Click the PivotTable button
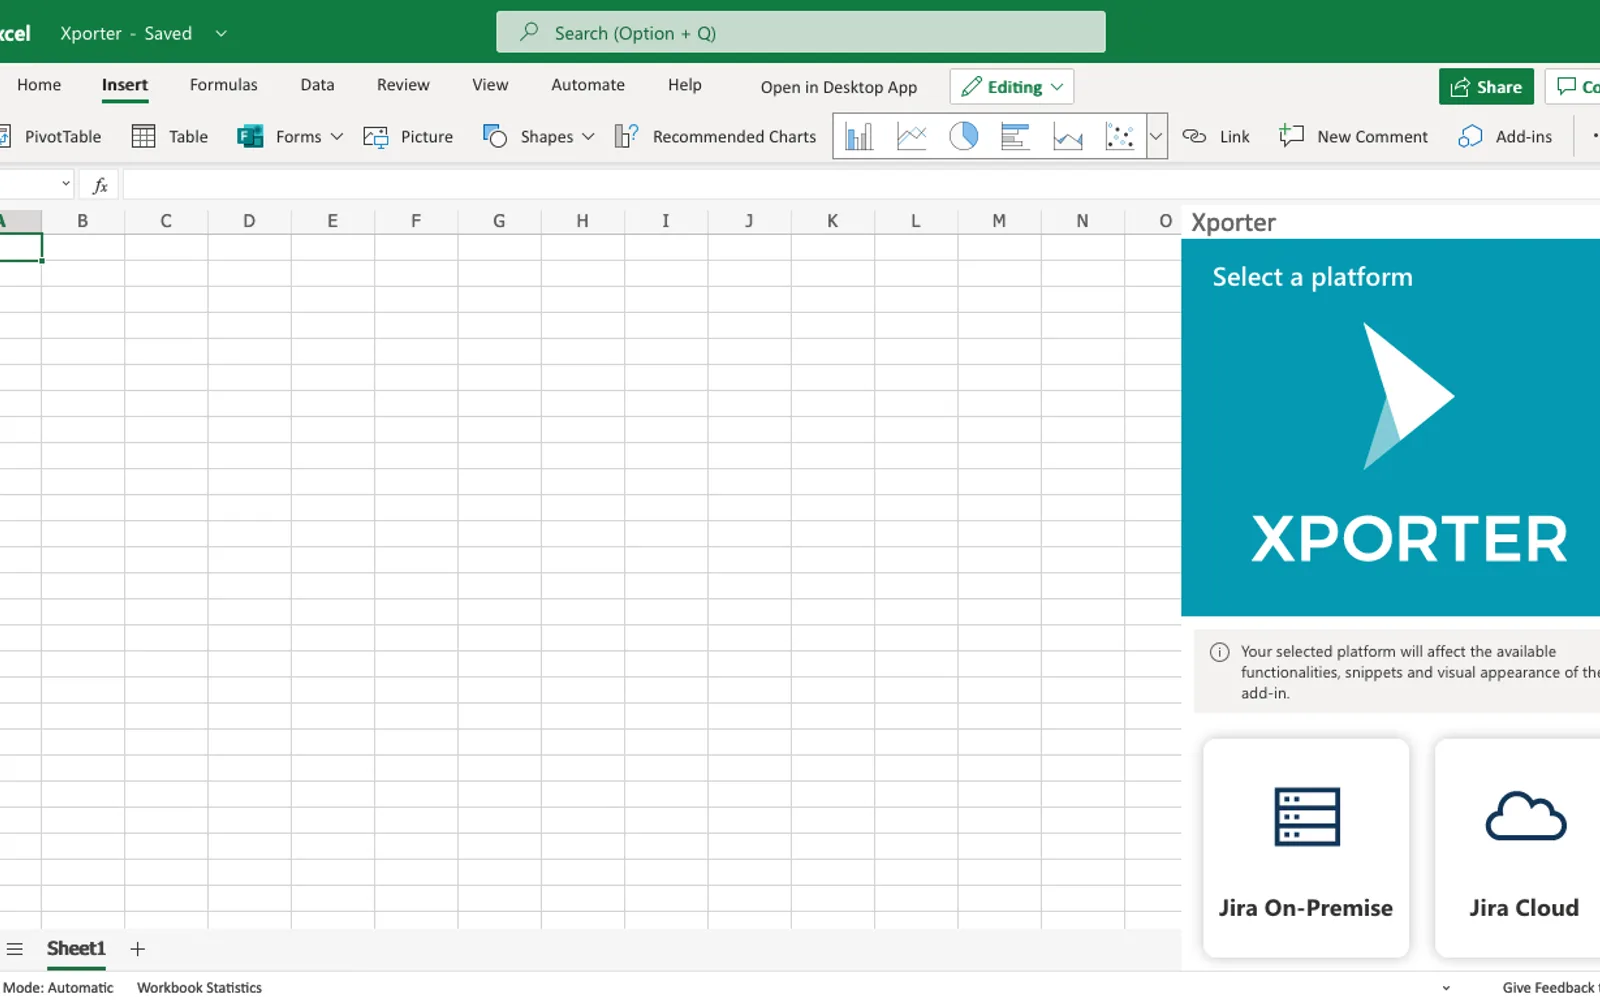 [50, 136]
